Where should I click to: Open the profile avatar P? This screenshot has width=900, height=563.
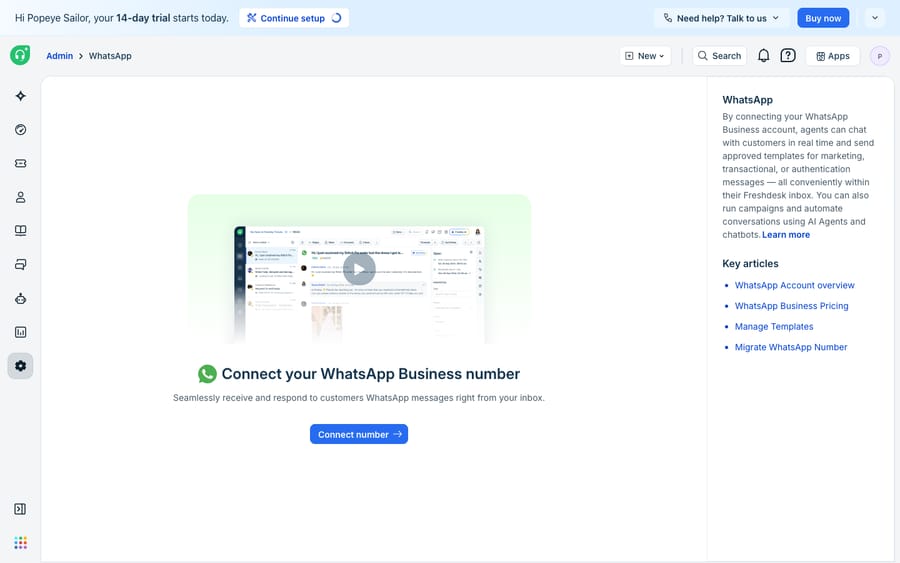[879, 56]
